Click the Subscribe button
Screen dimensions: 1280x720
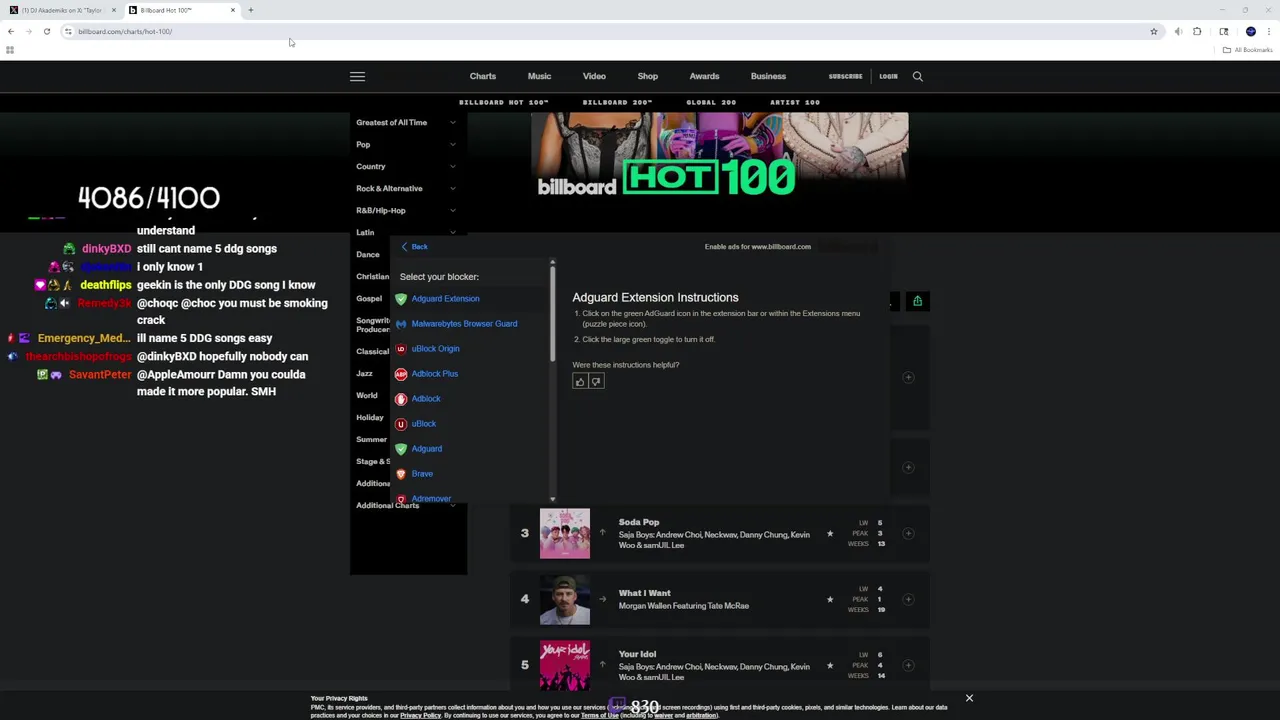845,76
